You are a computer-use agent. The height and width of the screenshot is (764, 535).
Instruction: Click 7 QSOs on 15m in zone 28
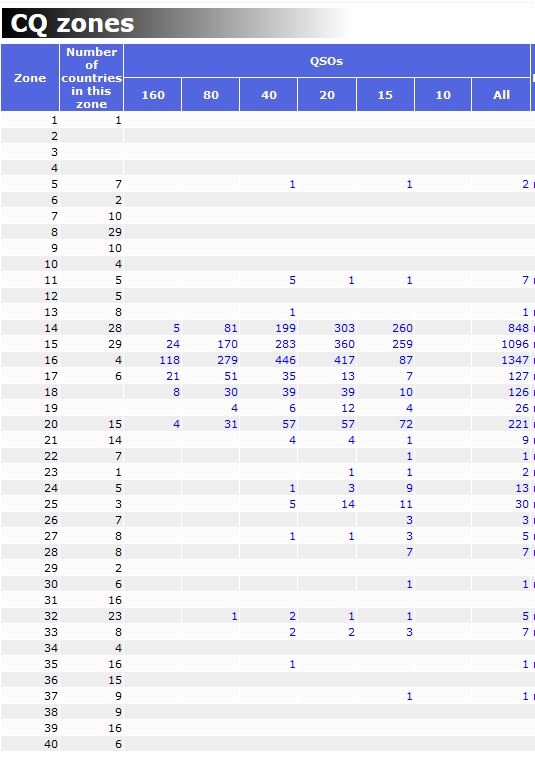pos(409,552)
